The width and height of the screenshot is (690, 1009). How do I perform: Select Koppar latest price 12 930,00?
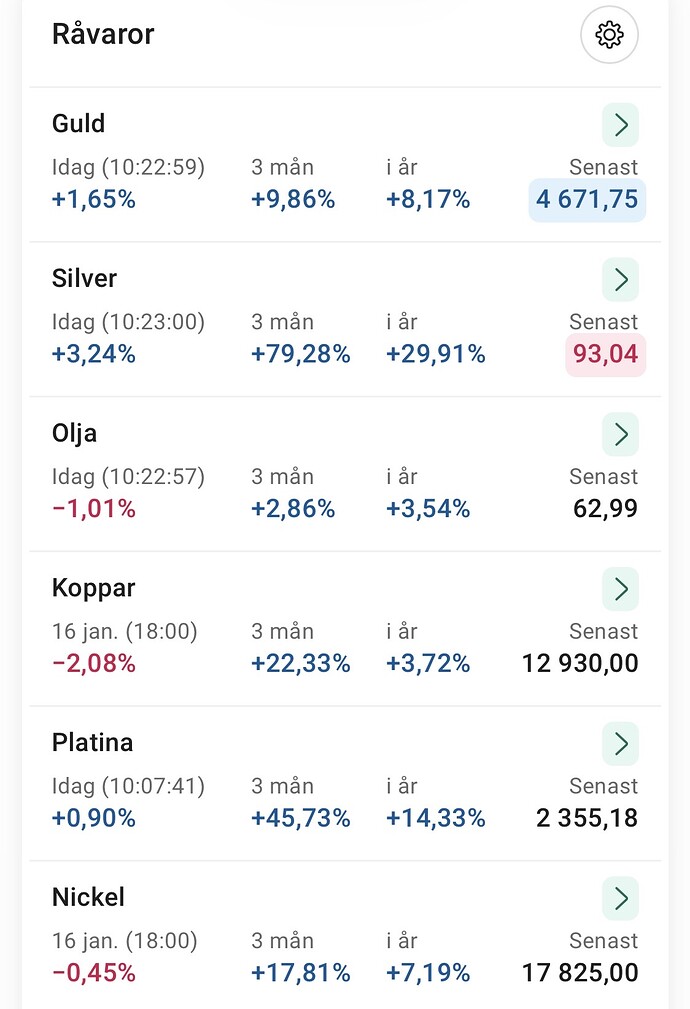pos(580,663)
